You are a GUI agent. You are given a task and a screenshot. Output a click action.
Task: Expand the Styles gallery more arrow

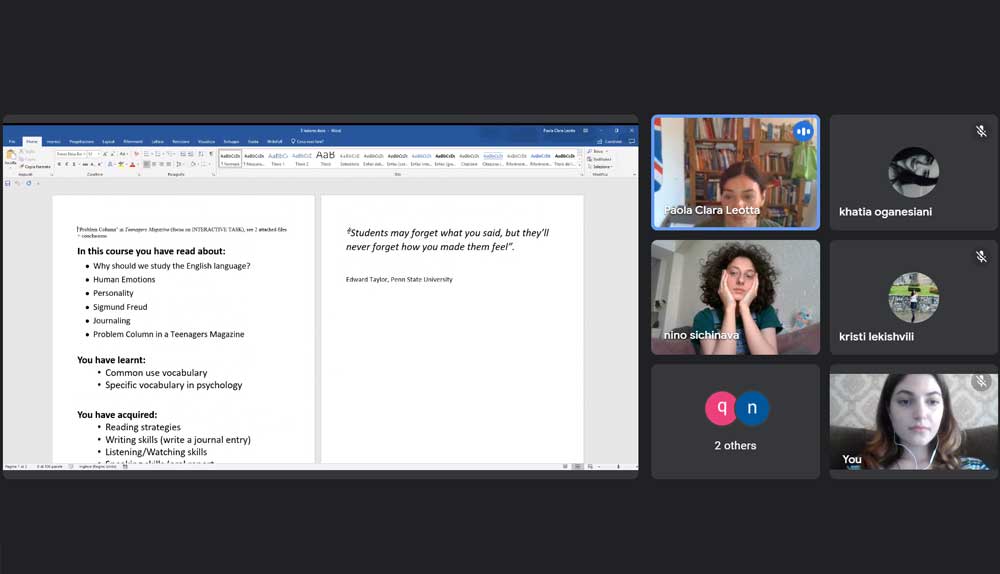click(x=581, y=164)
